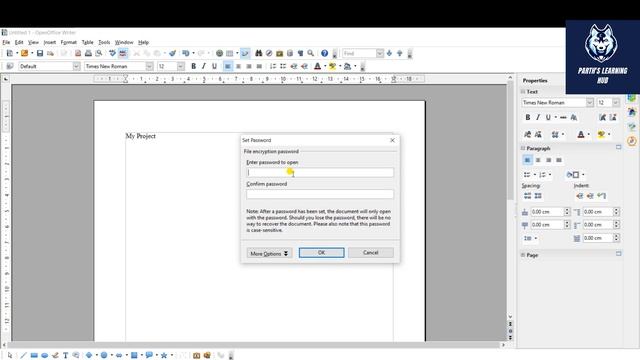640x360 pixels.
Task: Click Cancel in Set Password dialog
Action: pyautogui.click(x=371, y=253)
